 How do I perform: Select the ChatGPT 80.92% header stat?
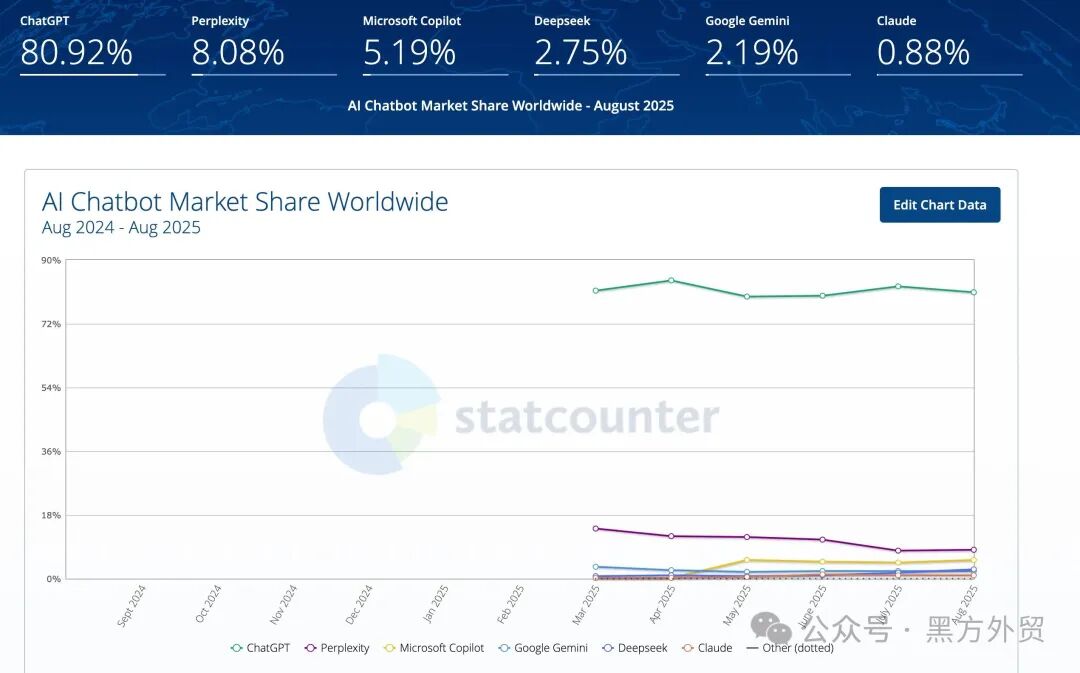[77, 52]
